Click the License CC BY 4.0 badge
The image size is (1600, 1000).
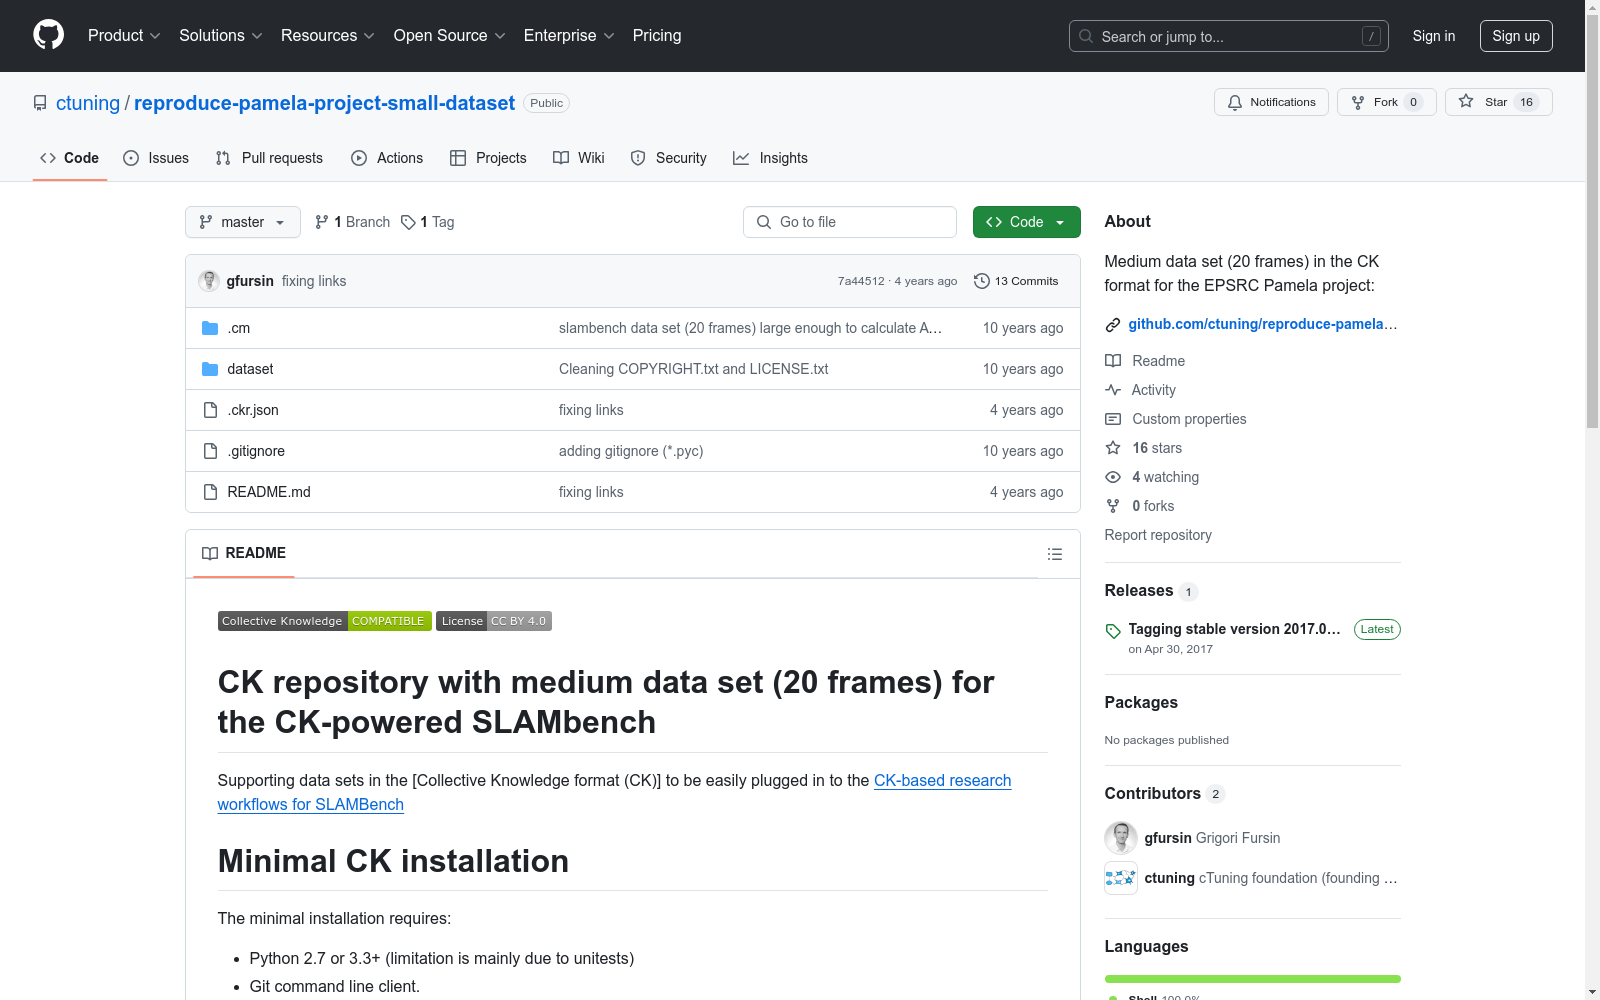tap(494, 621)
